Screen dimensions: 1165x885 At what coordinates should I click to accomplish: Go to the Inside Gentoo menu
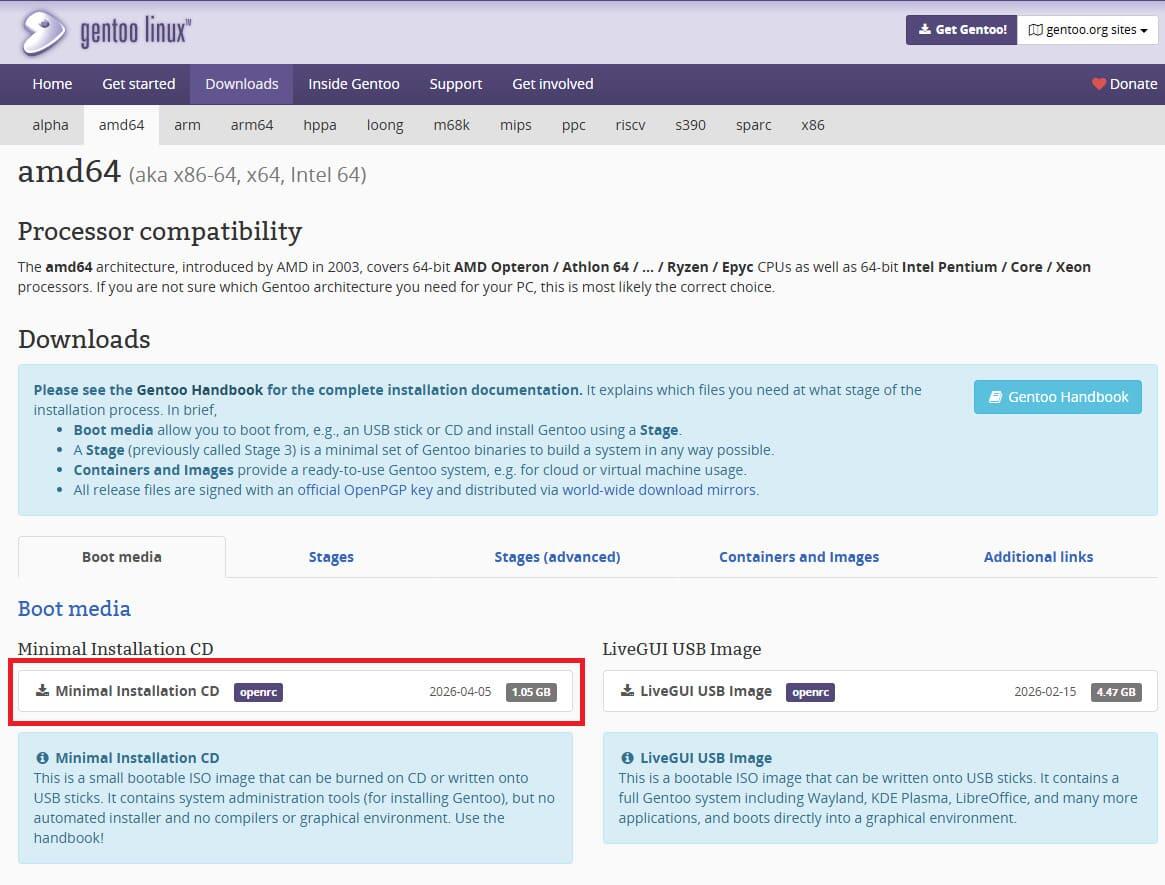tap(353, 84)
